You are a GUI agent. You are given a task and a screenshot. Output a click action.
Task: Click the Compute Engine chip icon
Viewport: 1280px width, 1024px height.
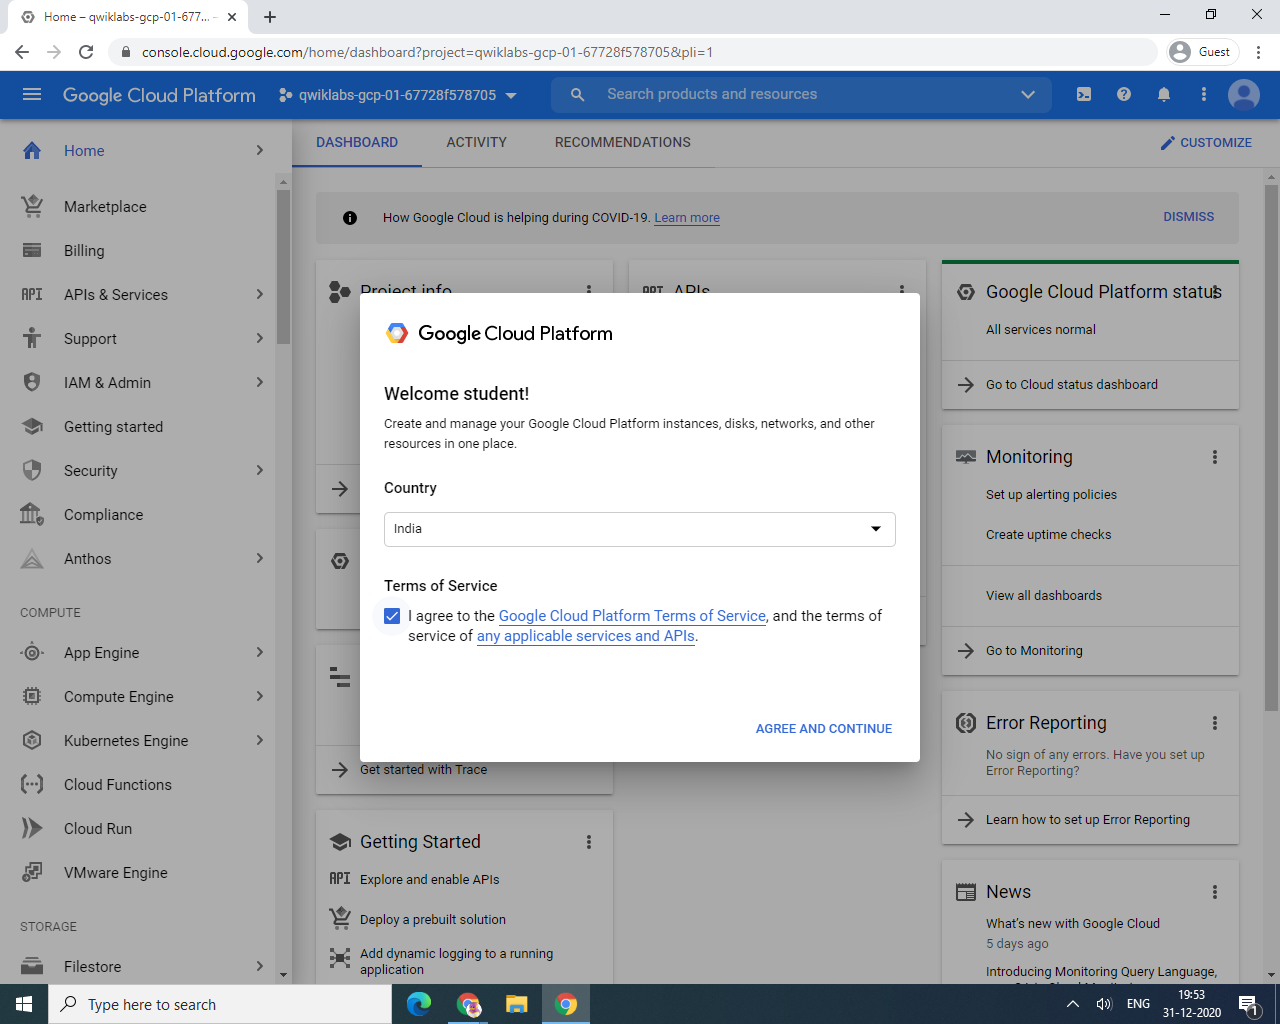(x=32, y=697)
